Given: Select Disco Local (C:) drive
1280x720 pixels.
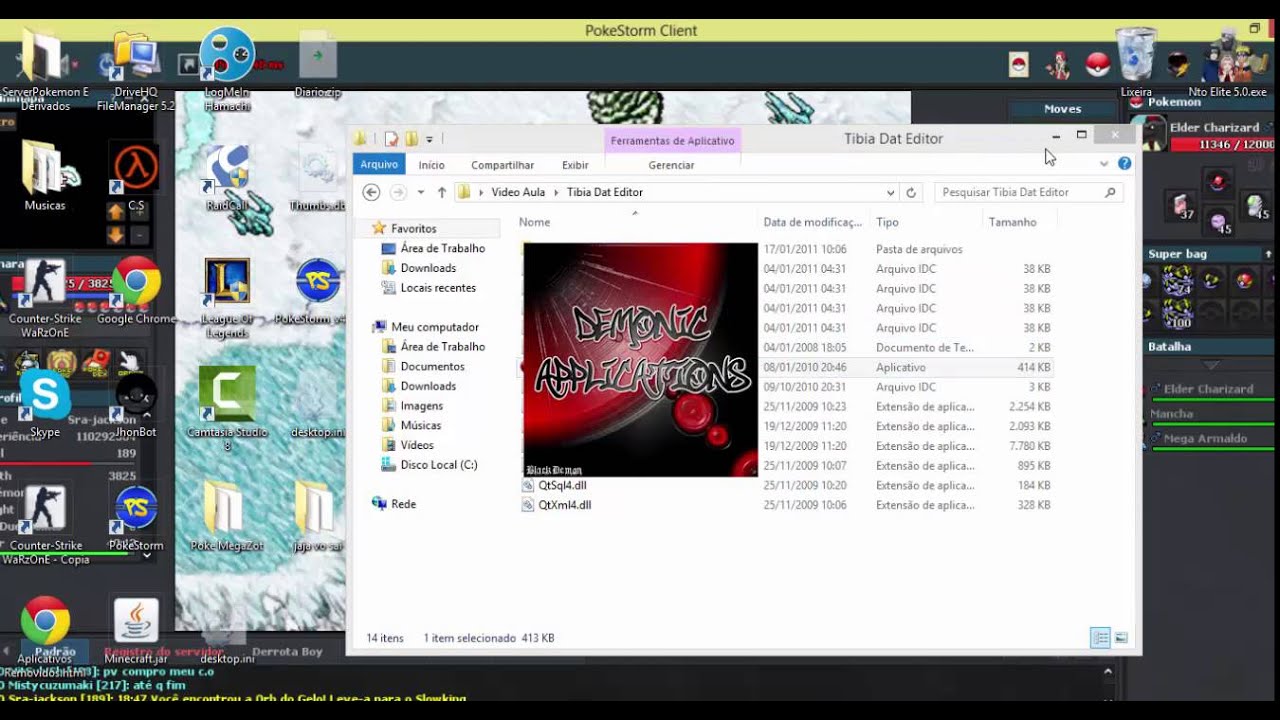Looking at the screenshot, I should click(x=438, y=465).
